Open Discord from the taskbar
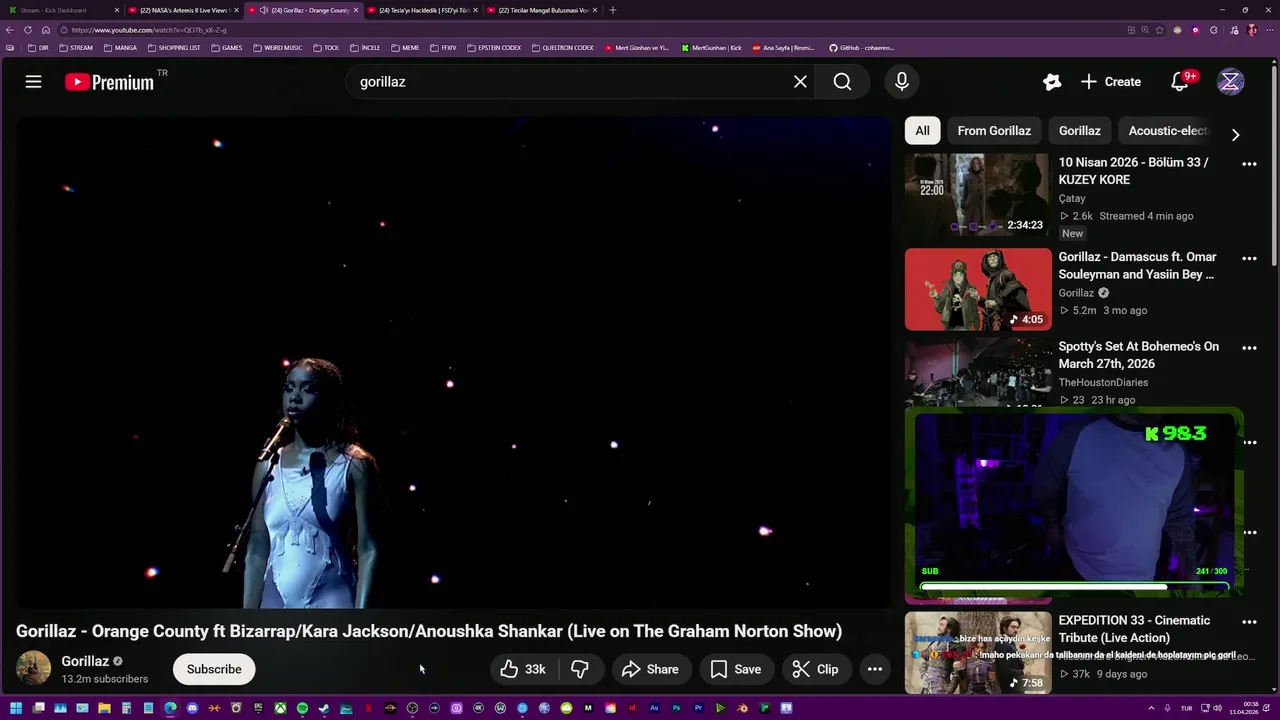 [x=192, y=708]
